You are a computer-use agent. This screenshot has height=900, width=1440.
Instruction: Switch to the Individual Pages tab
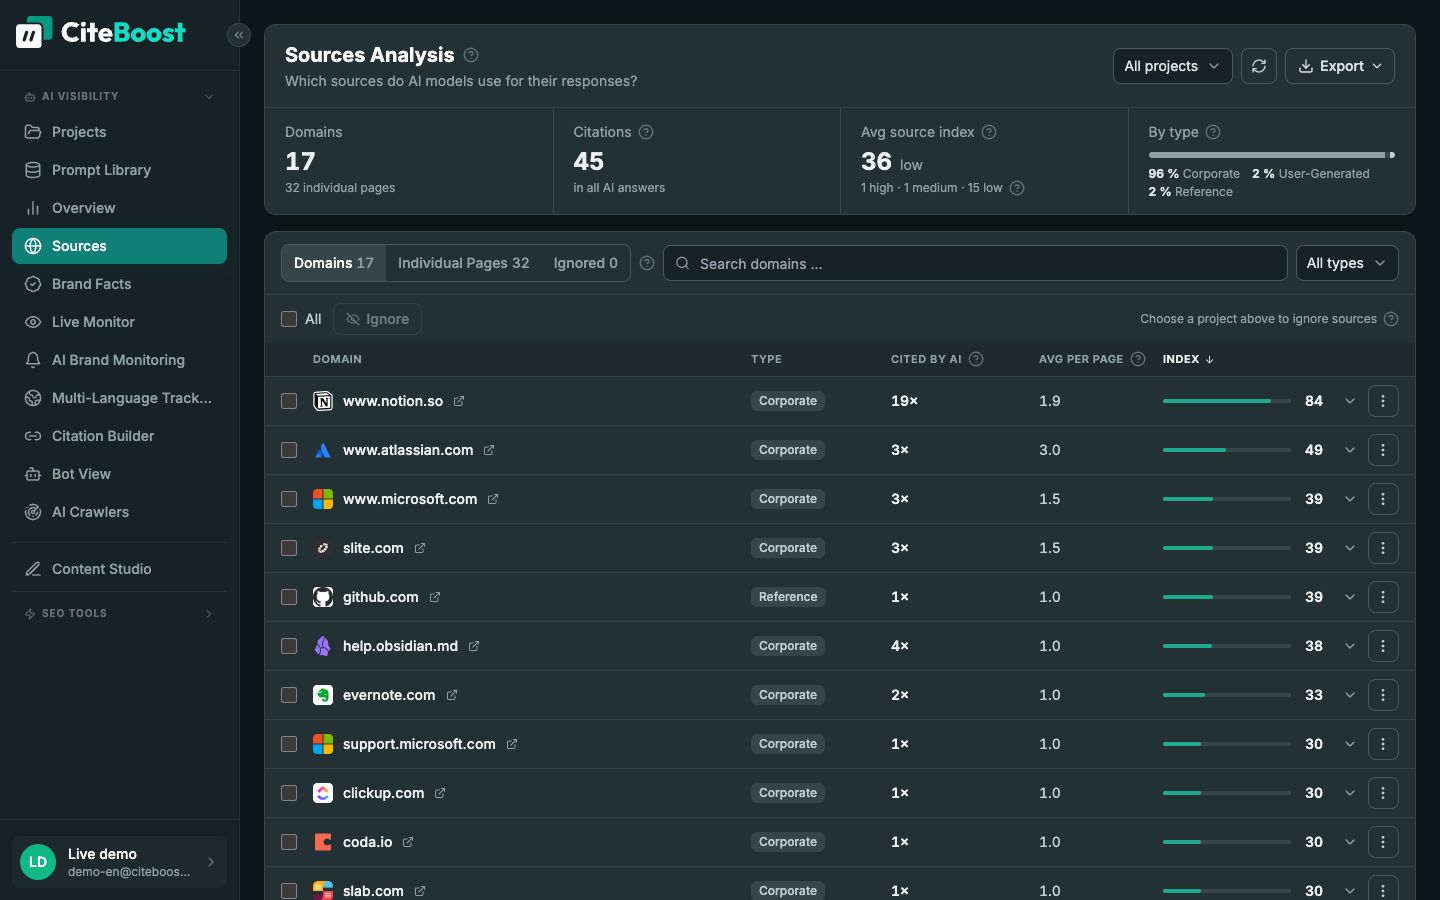463,263
